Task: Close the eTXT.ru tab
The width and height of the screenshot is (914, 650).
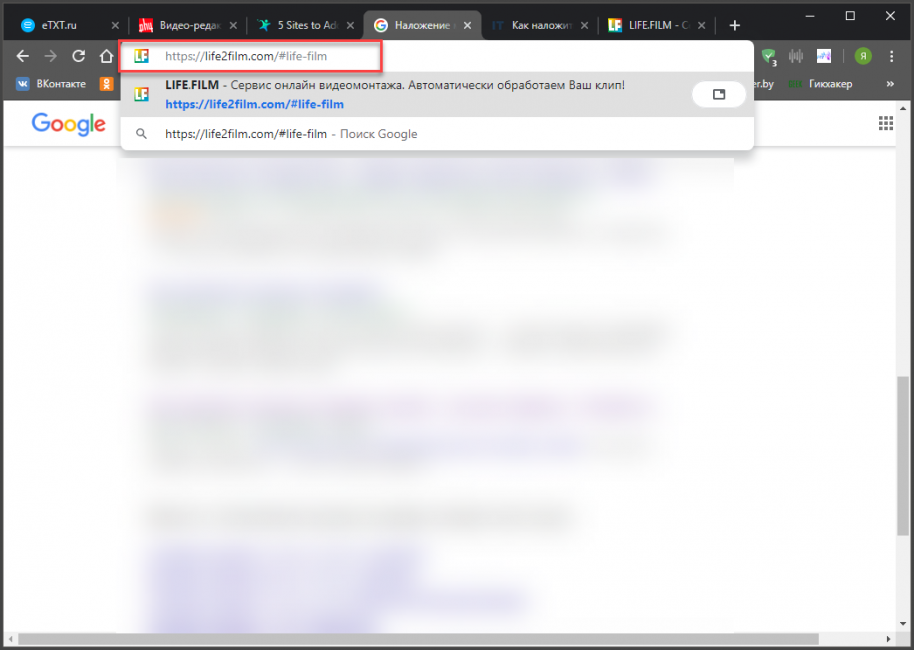Action: click(115, 25)
